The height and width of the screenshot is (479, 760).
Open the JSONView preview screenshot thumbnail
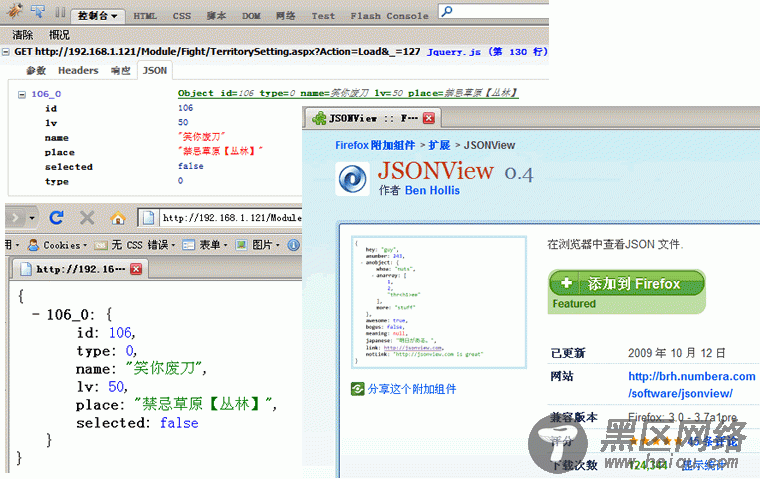[x=439, y=303]
